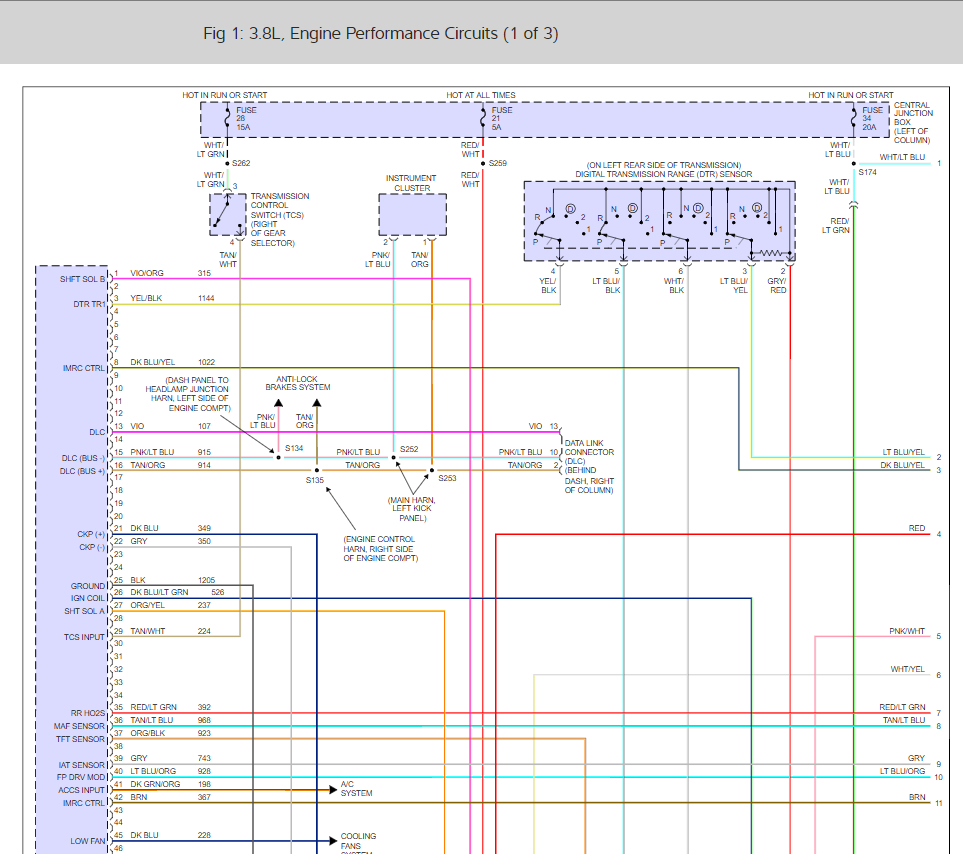Click the Central Junction Box label
The image size is (963, 867).
click(911, 123)
